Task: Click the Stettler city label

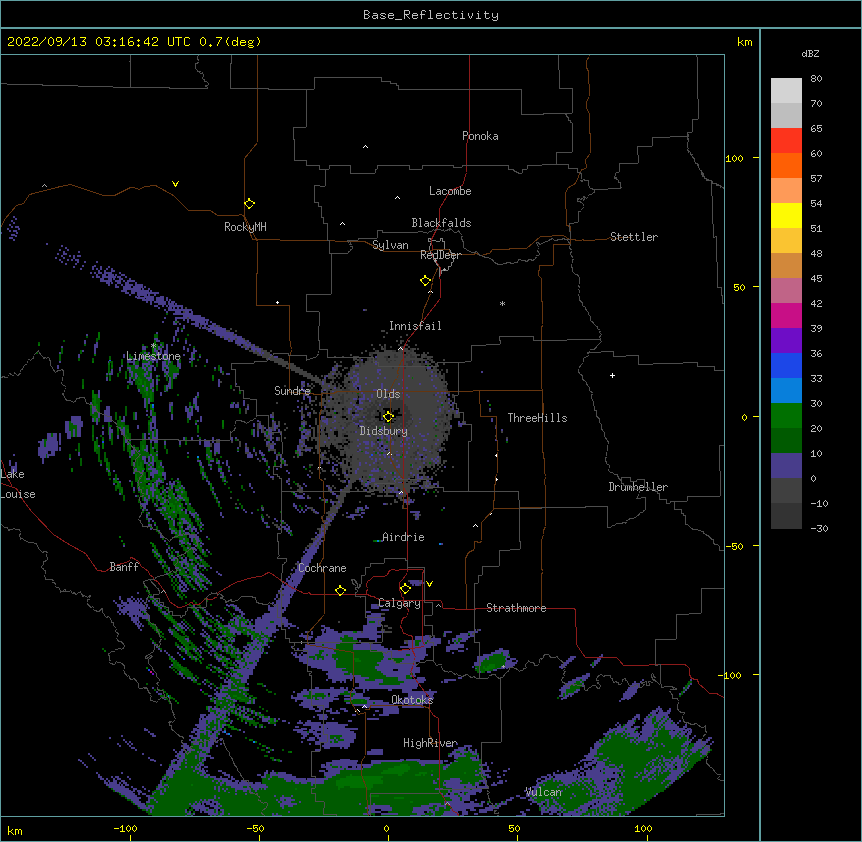Action: click(633, 237)
